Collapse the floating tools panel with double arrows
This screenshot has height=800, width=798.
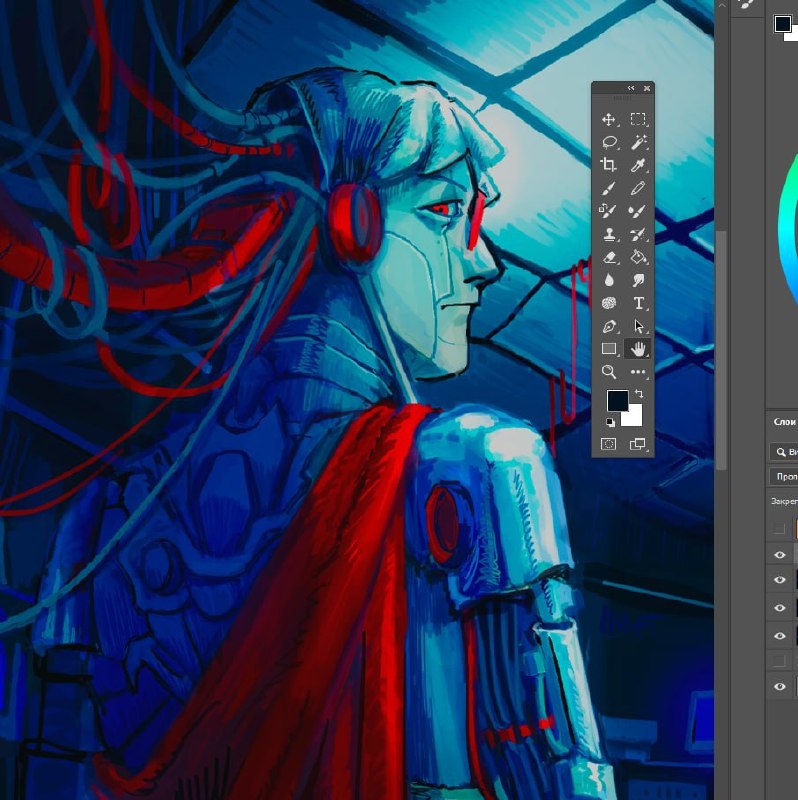(631, 88)
